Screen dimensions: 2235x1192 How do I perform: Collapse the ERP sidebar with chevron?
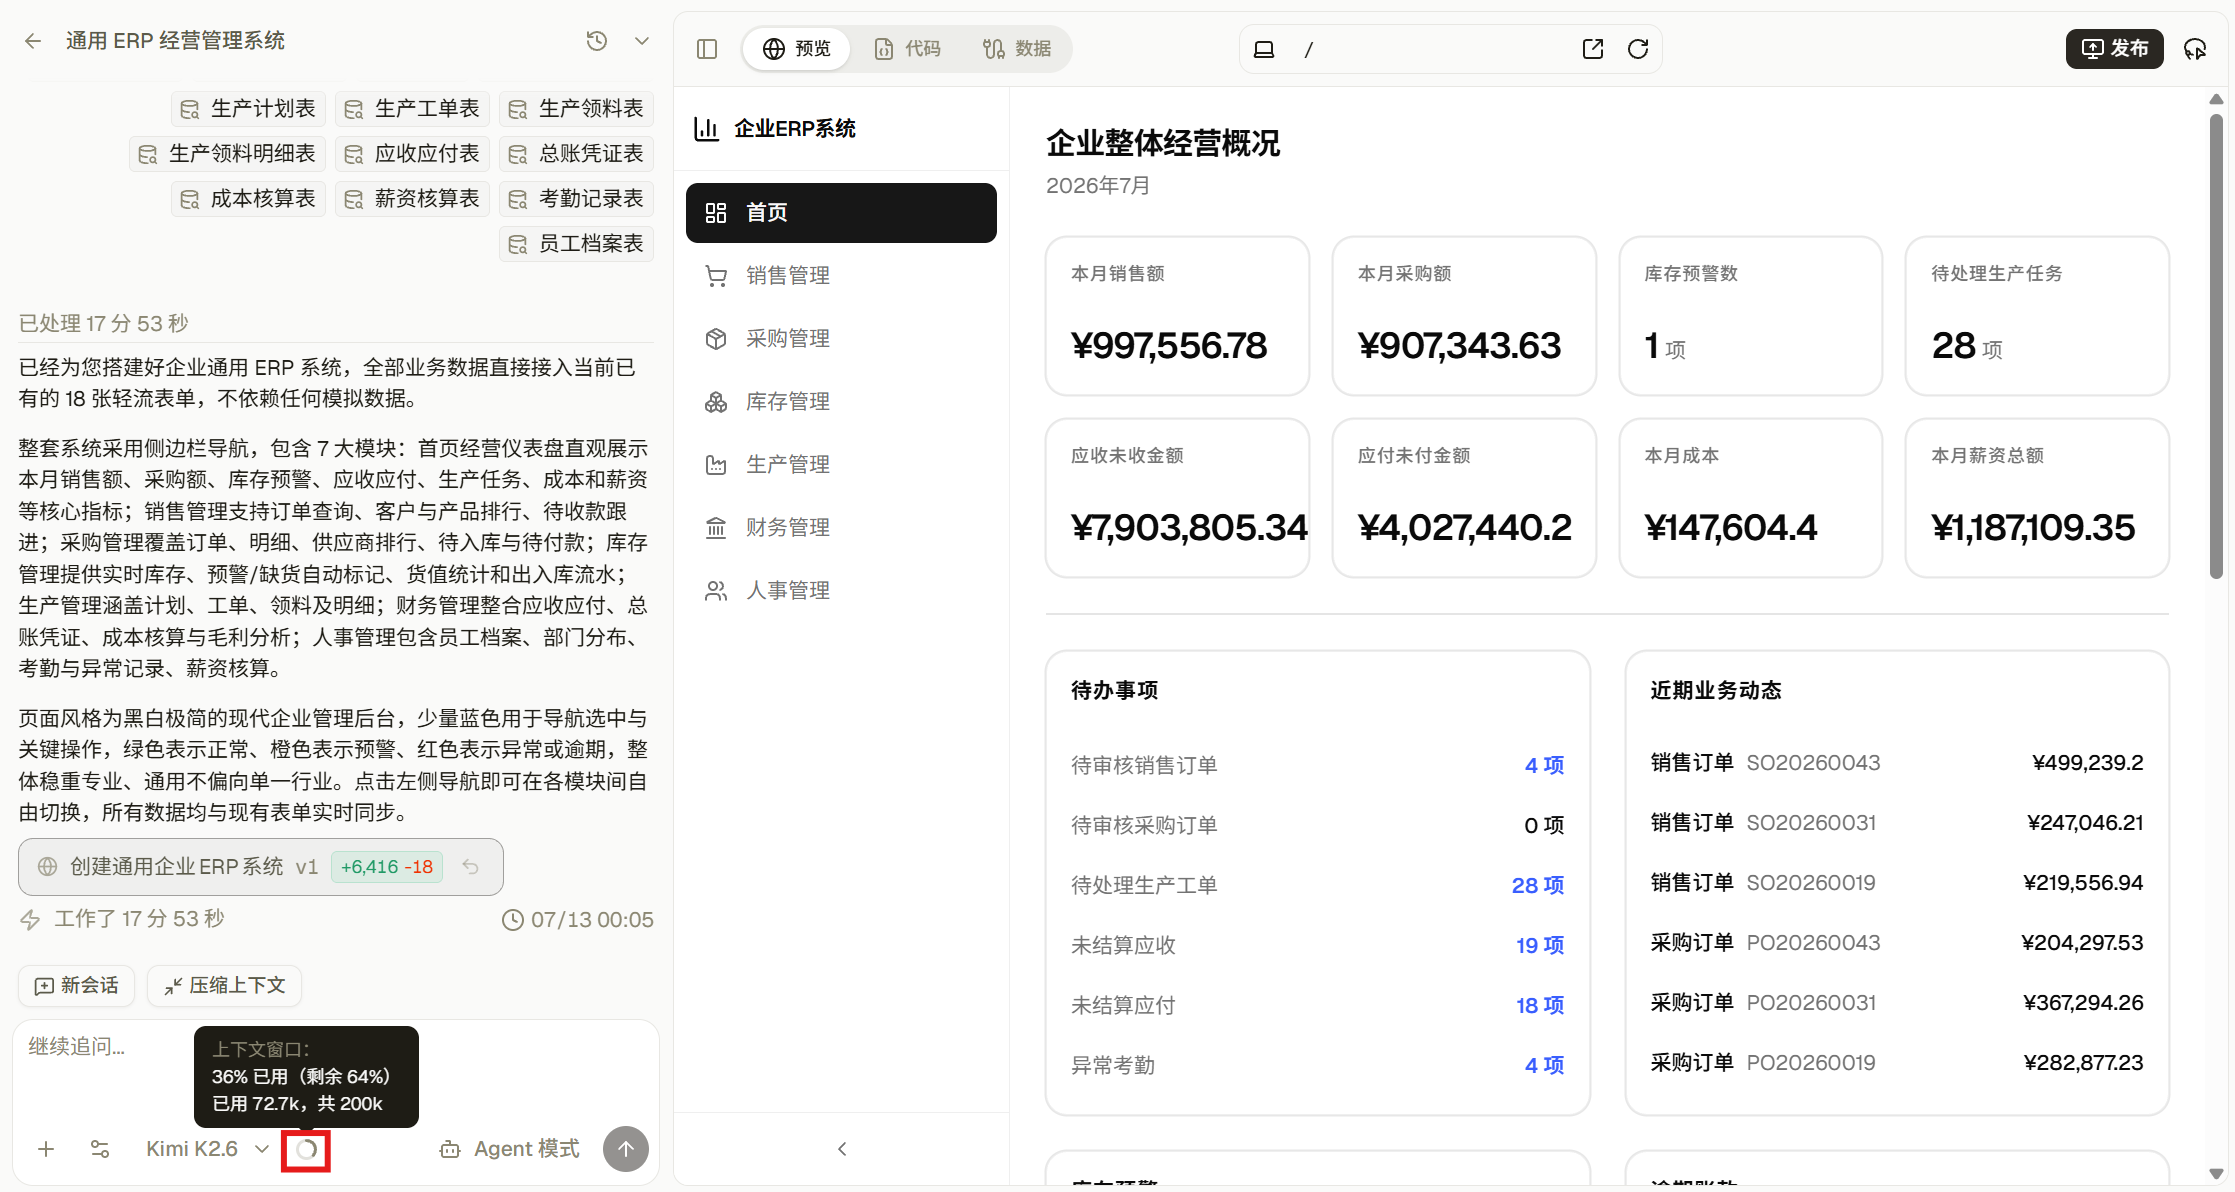tap(842, 1149)
